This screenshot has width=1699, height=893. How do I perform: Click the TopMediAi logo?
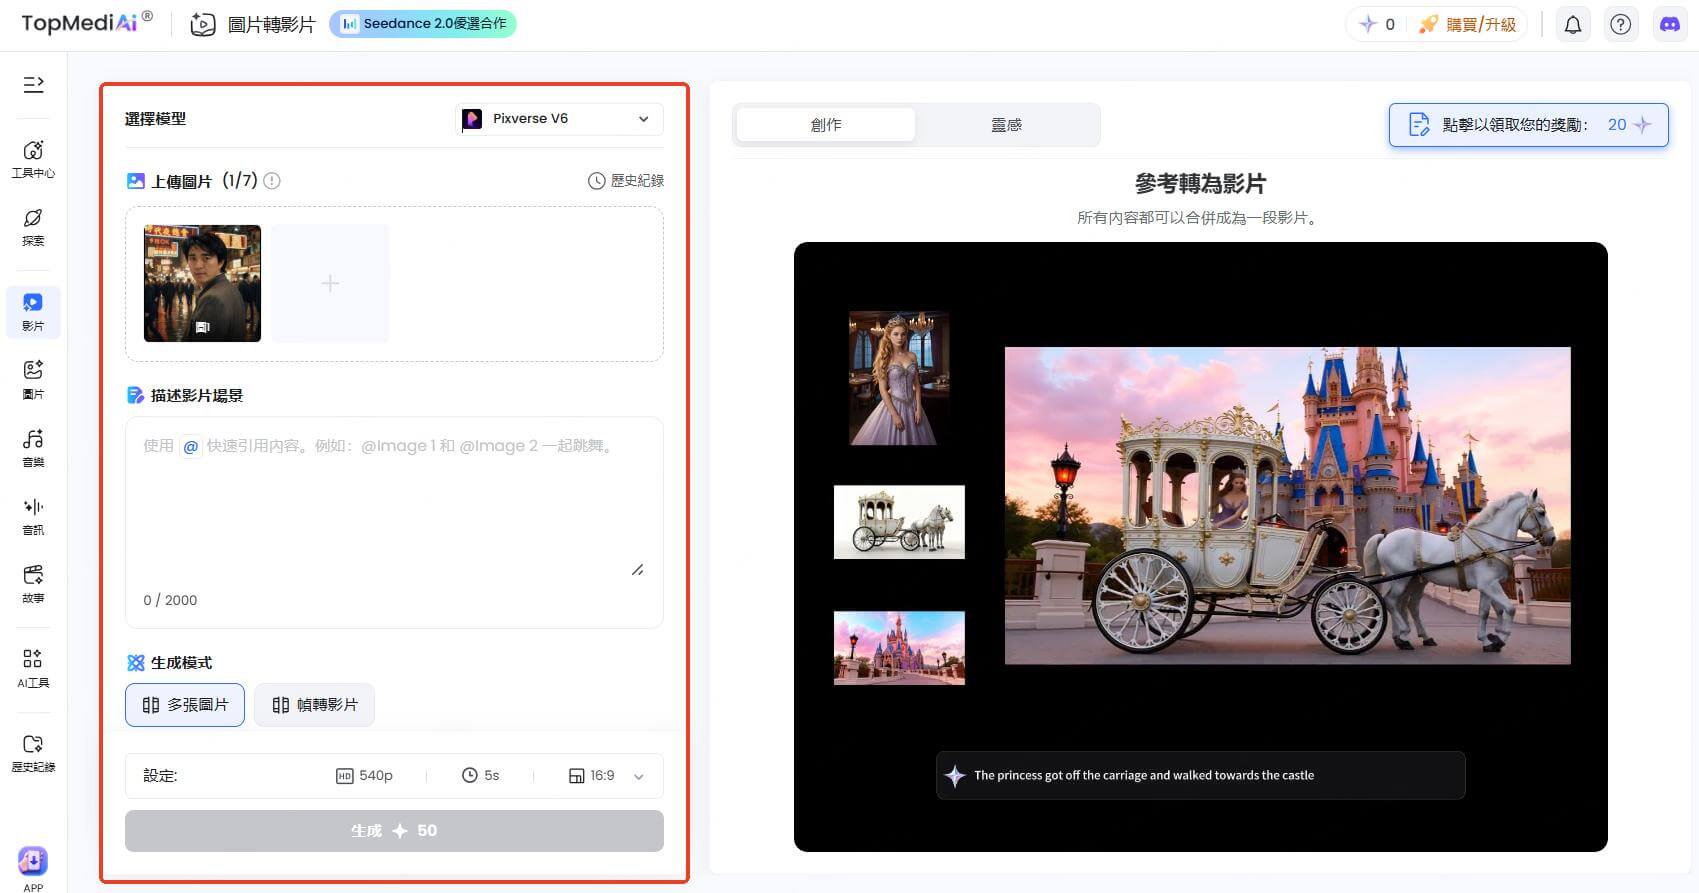[87, 23]
